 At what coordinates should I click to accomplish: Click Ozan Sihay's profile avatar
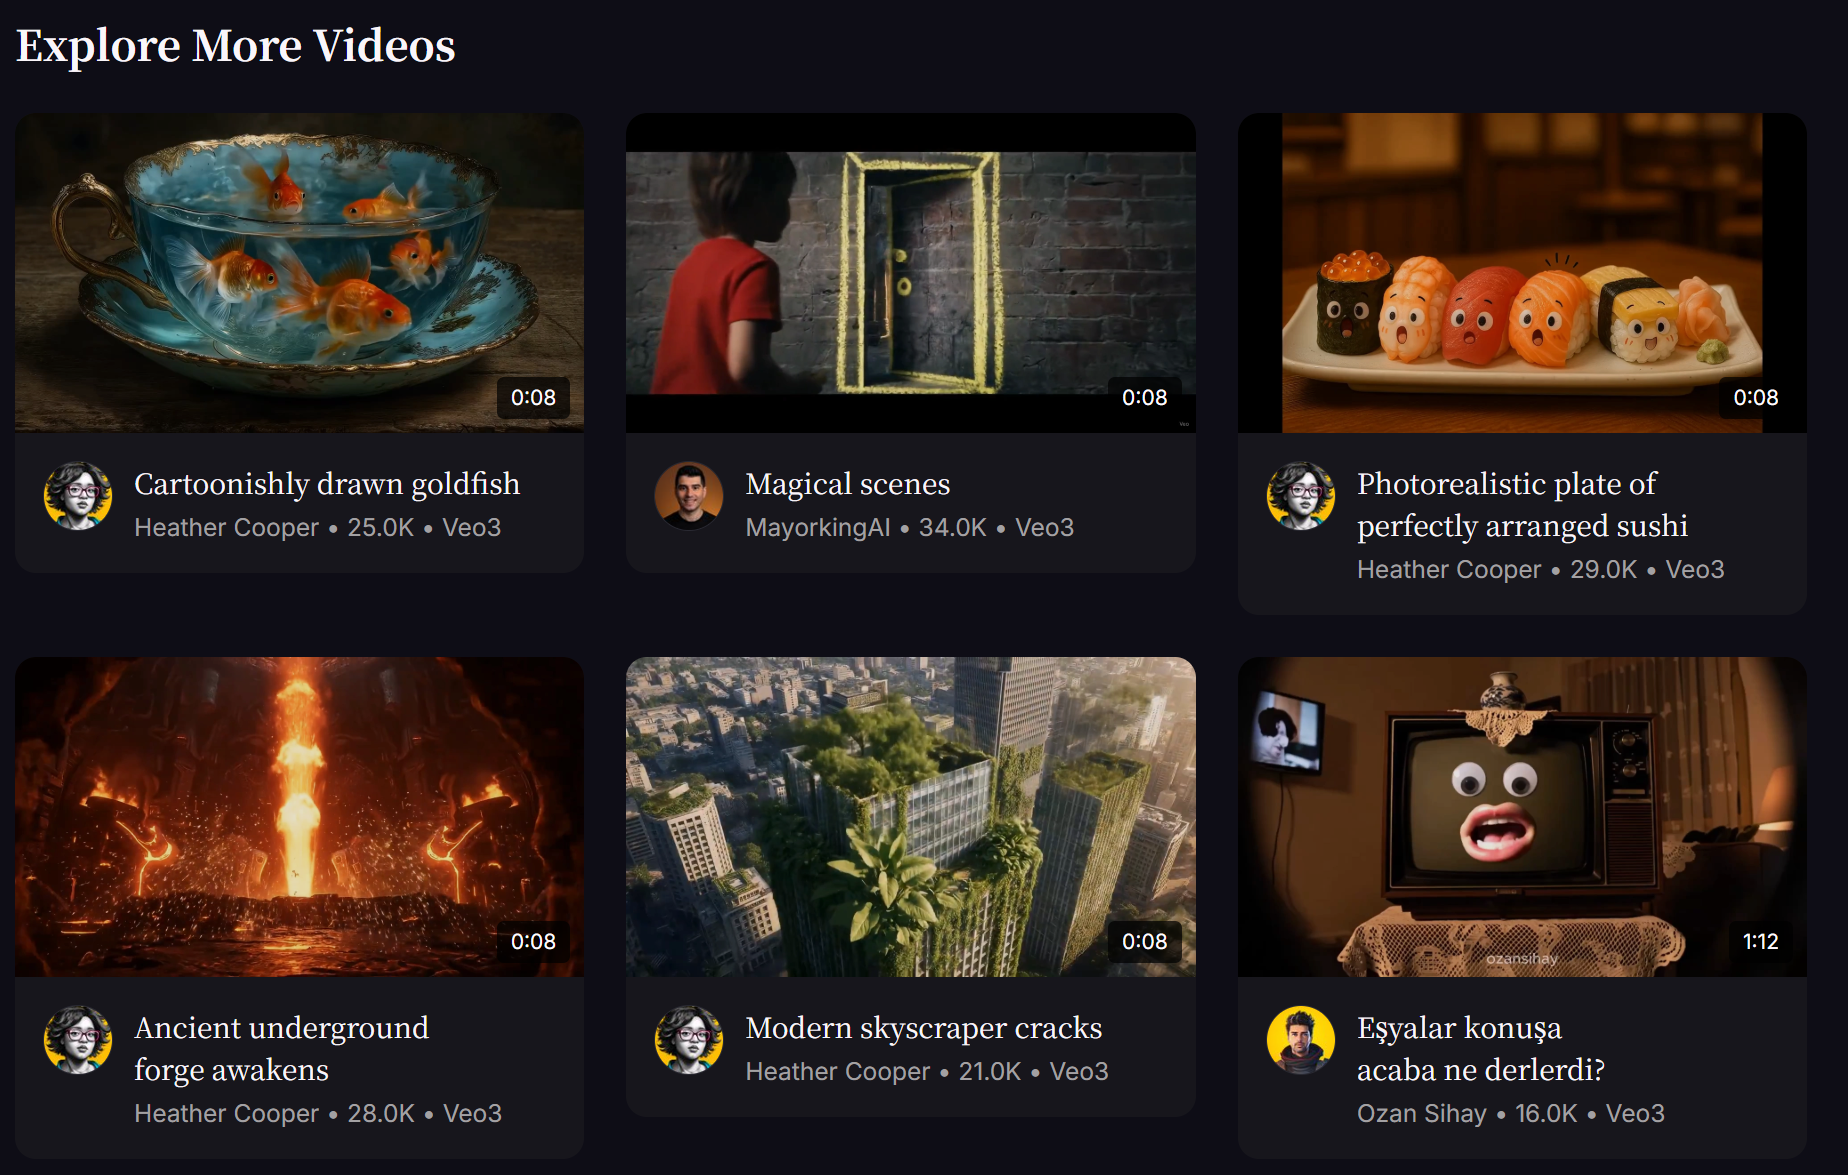pyautogui.click(x=1301, y=1040)
